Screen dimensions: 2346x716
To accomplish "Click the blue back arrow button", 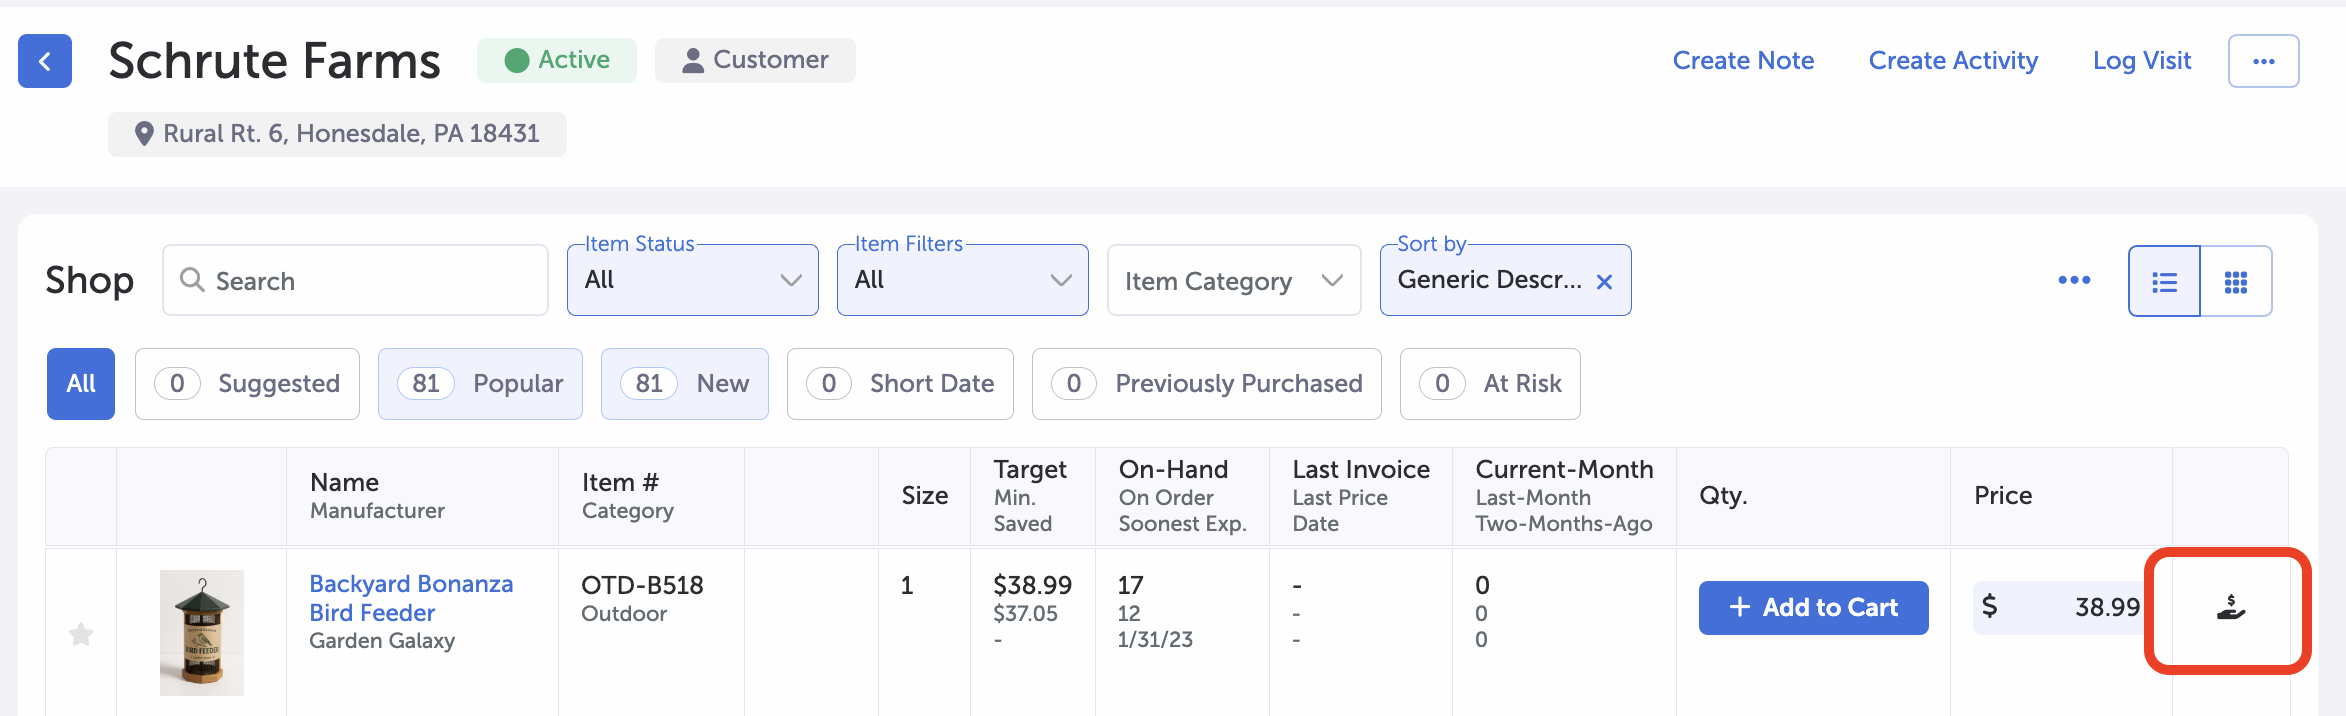I will pyautogui.click(x=45, y=61).
